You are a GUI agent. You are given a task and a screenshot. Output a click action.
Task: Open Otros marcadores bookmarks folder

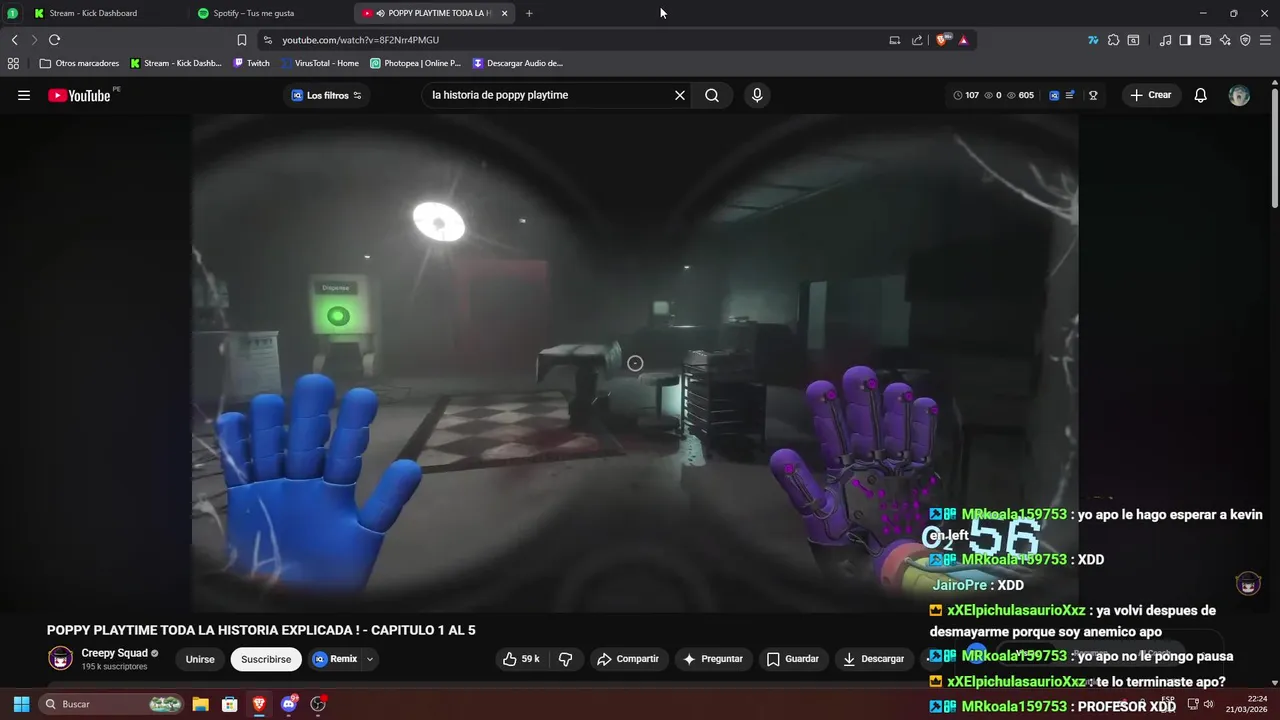[79, 63]
